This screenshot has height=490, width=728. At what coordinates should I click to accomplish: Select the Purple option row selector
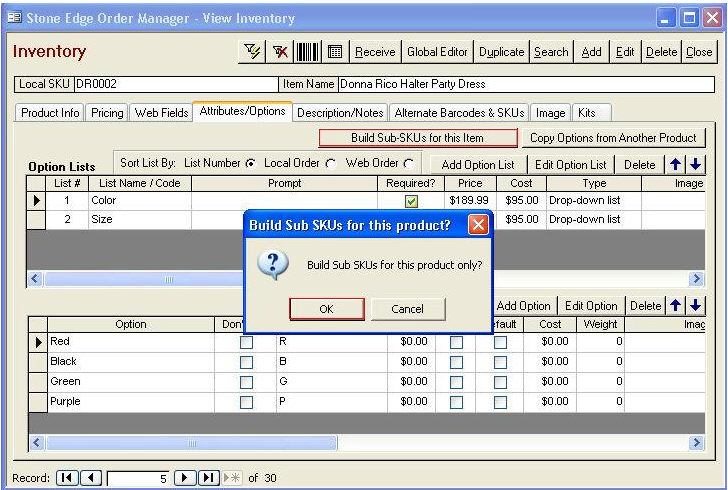click(38, 401)
